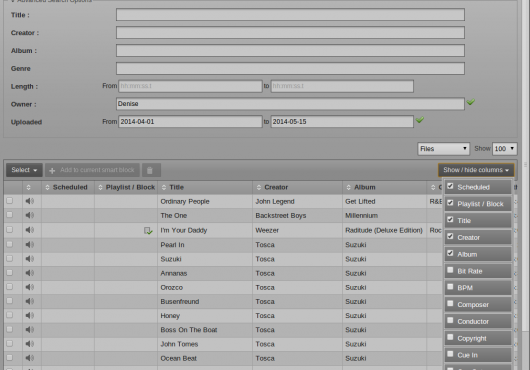Sort by Scheduled column arrows

pyautogui.click(x=47, y=188)
